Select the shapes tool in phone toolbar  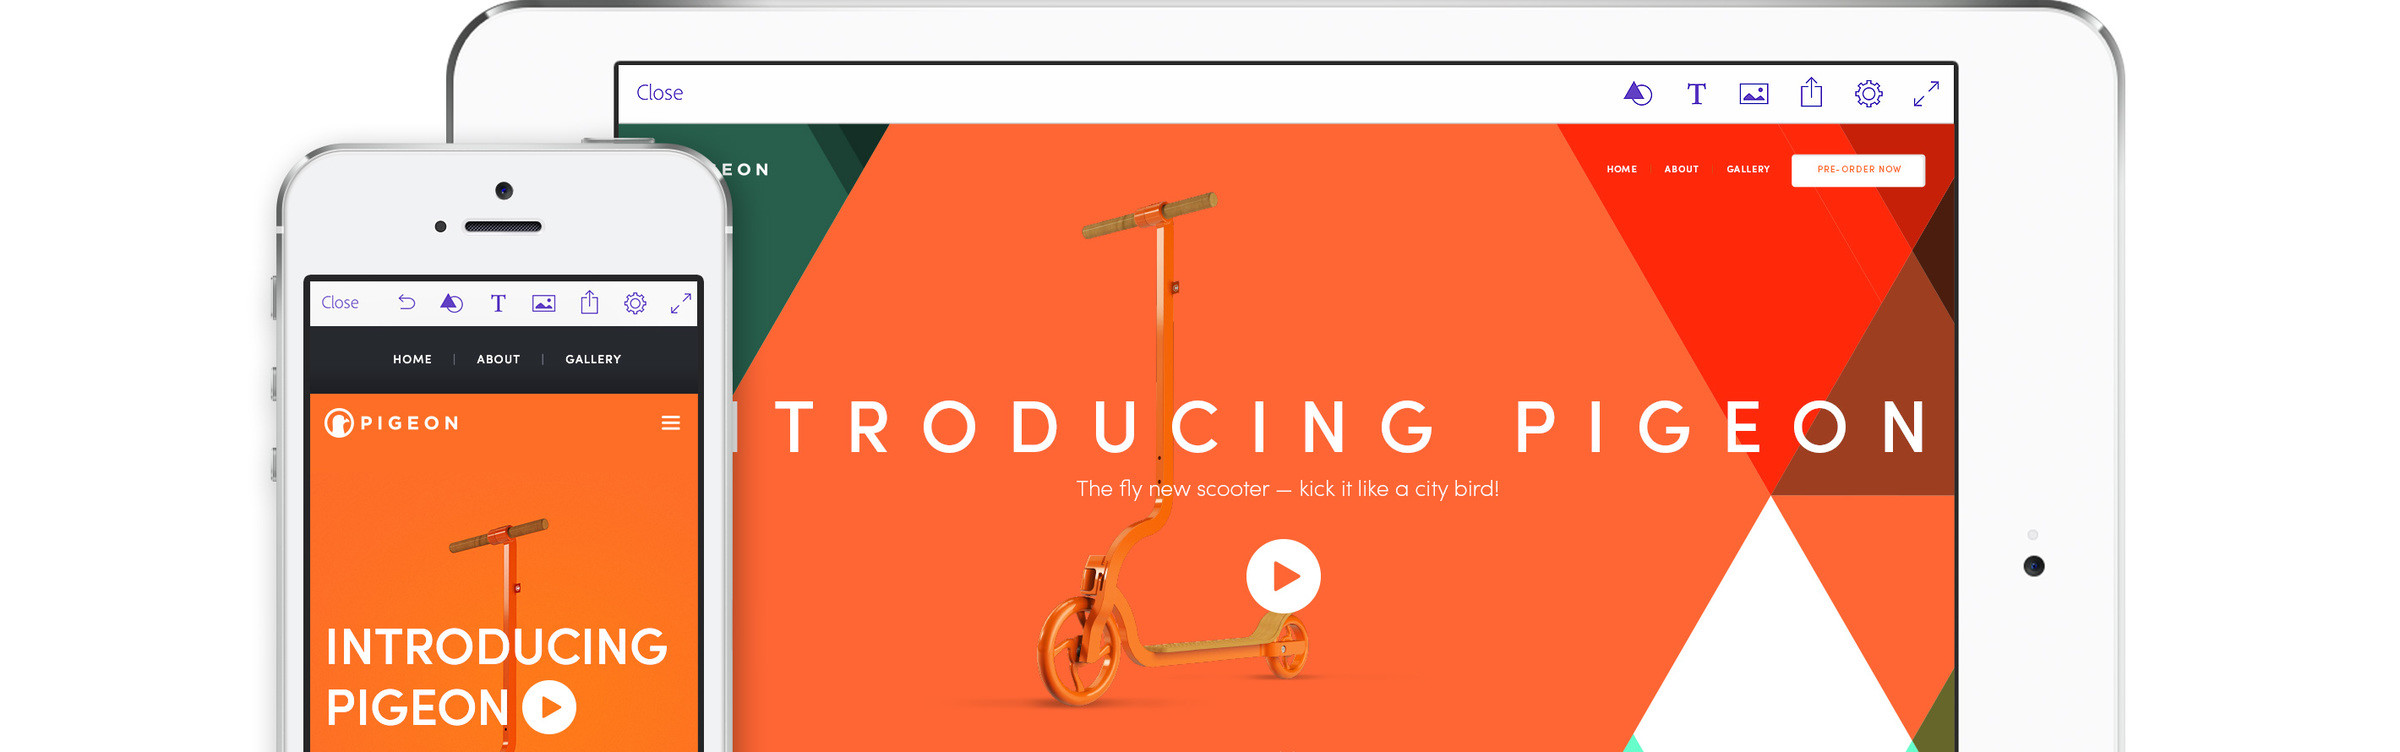452,303
